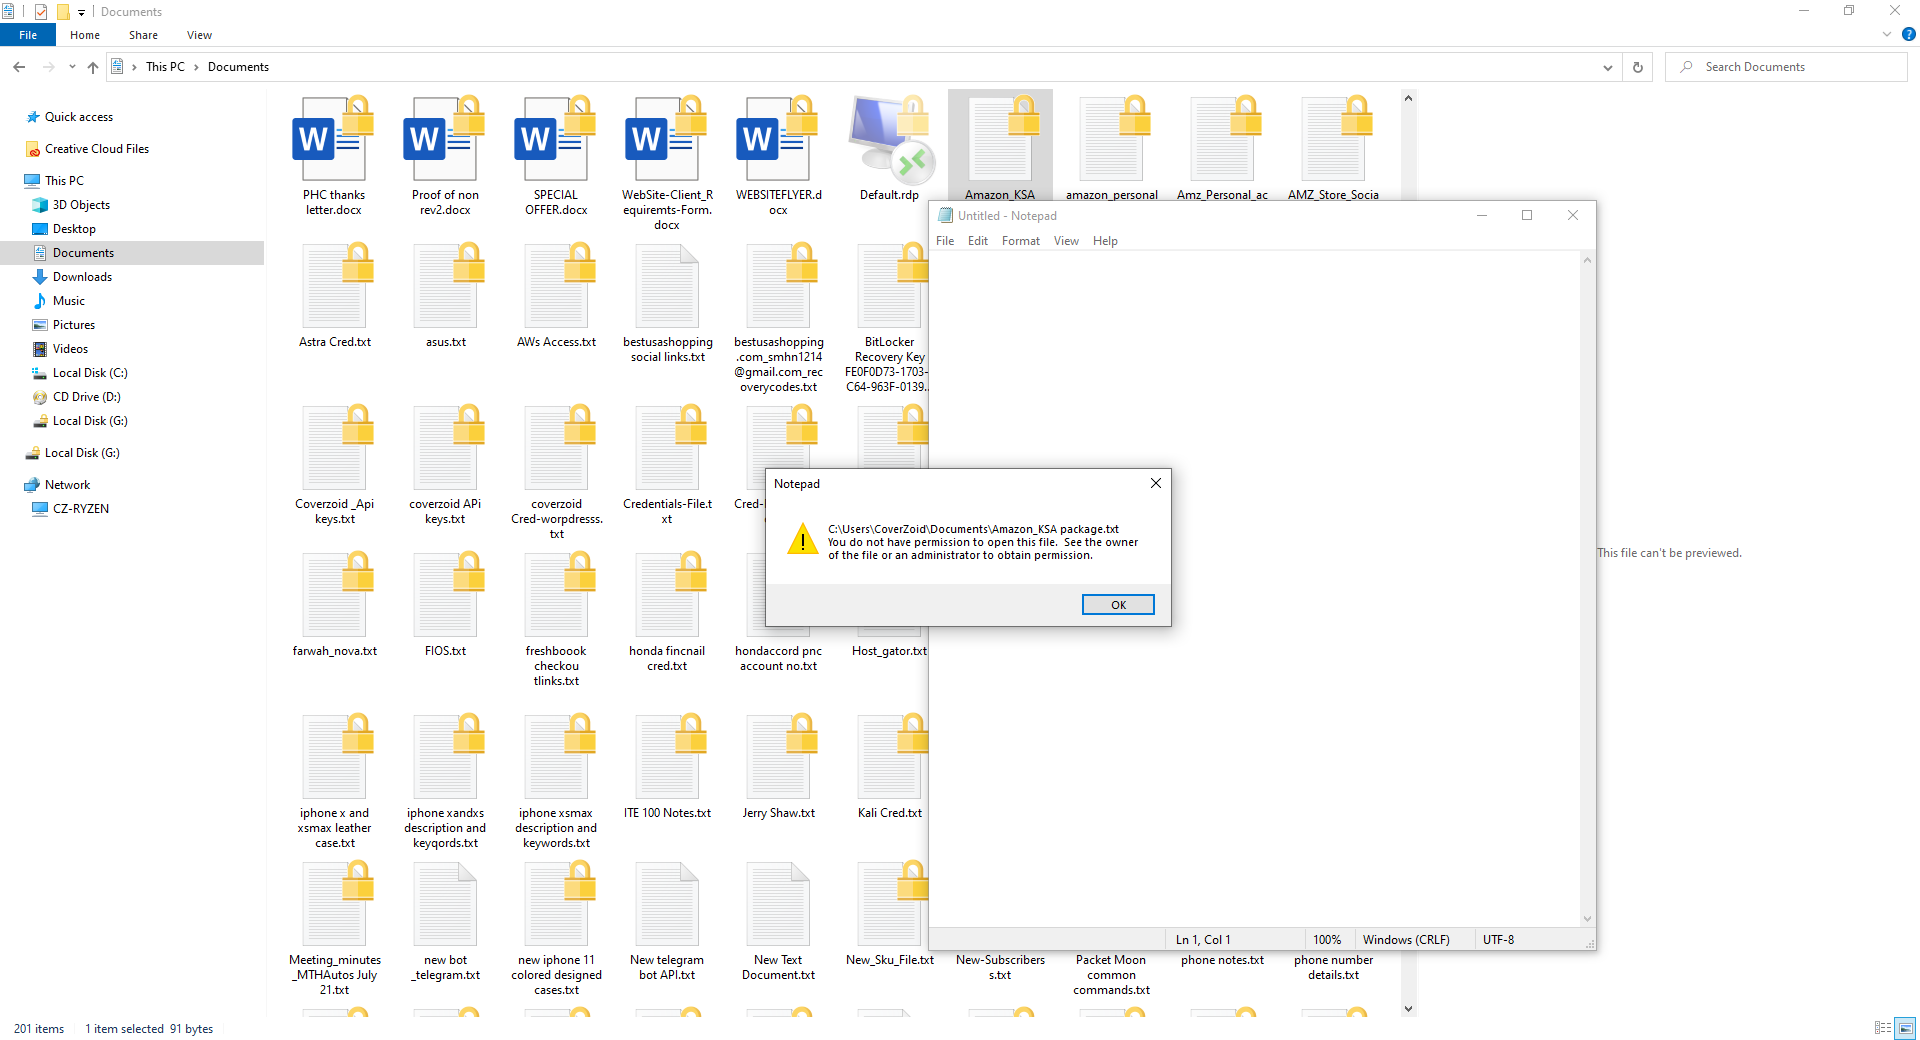Select the SPECIAL OFFER.docx document

pyautogui.click(x=556, y=156)
